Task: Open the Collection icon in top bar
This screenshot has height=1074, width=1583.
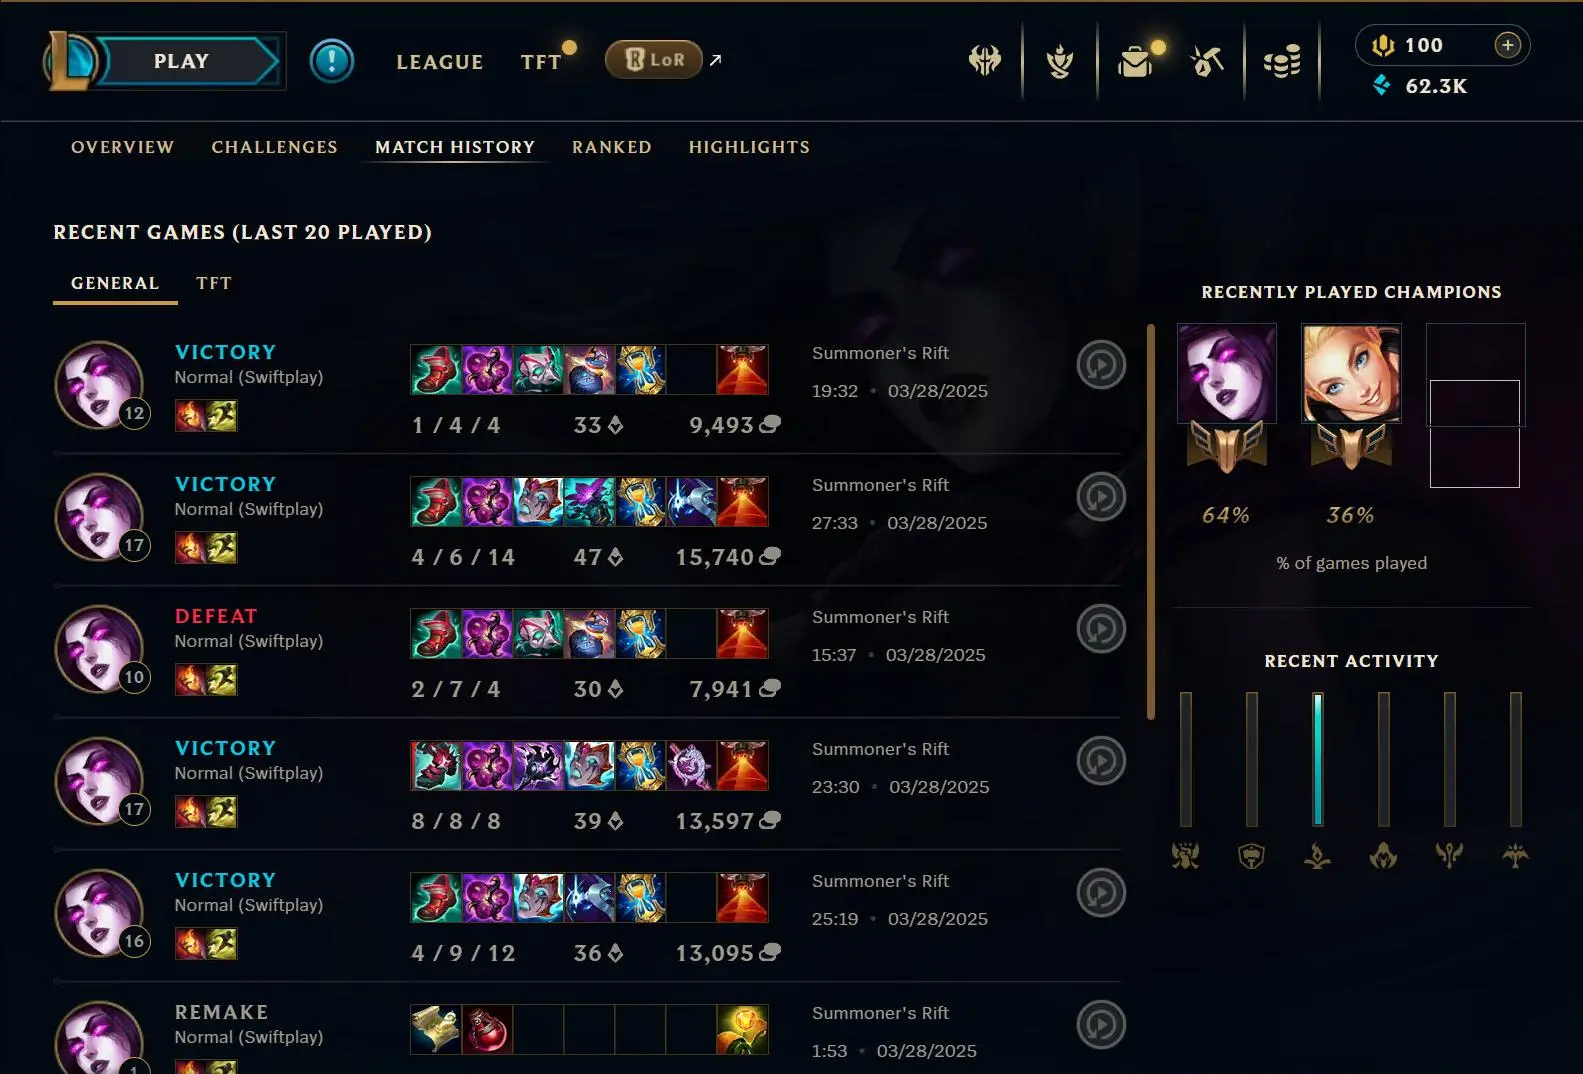Action: coord(1060,61)
